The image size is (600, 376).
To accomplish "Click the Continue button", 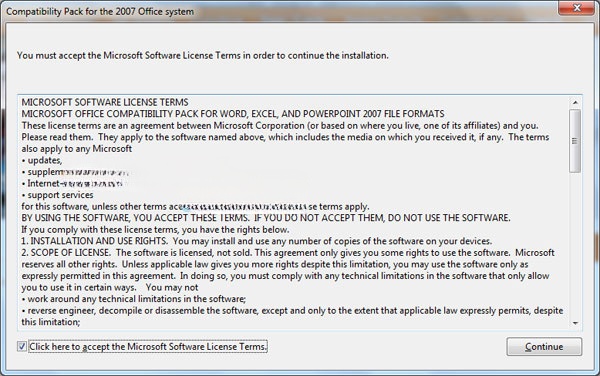I will point(544,347).
